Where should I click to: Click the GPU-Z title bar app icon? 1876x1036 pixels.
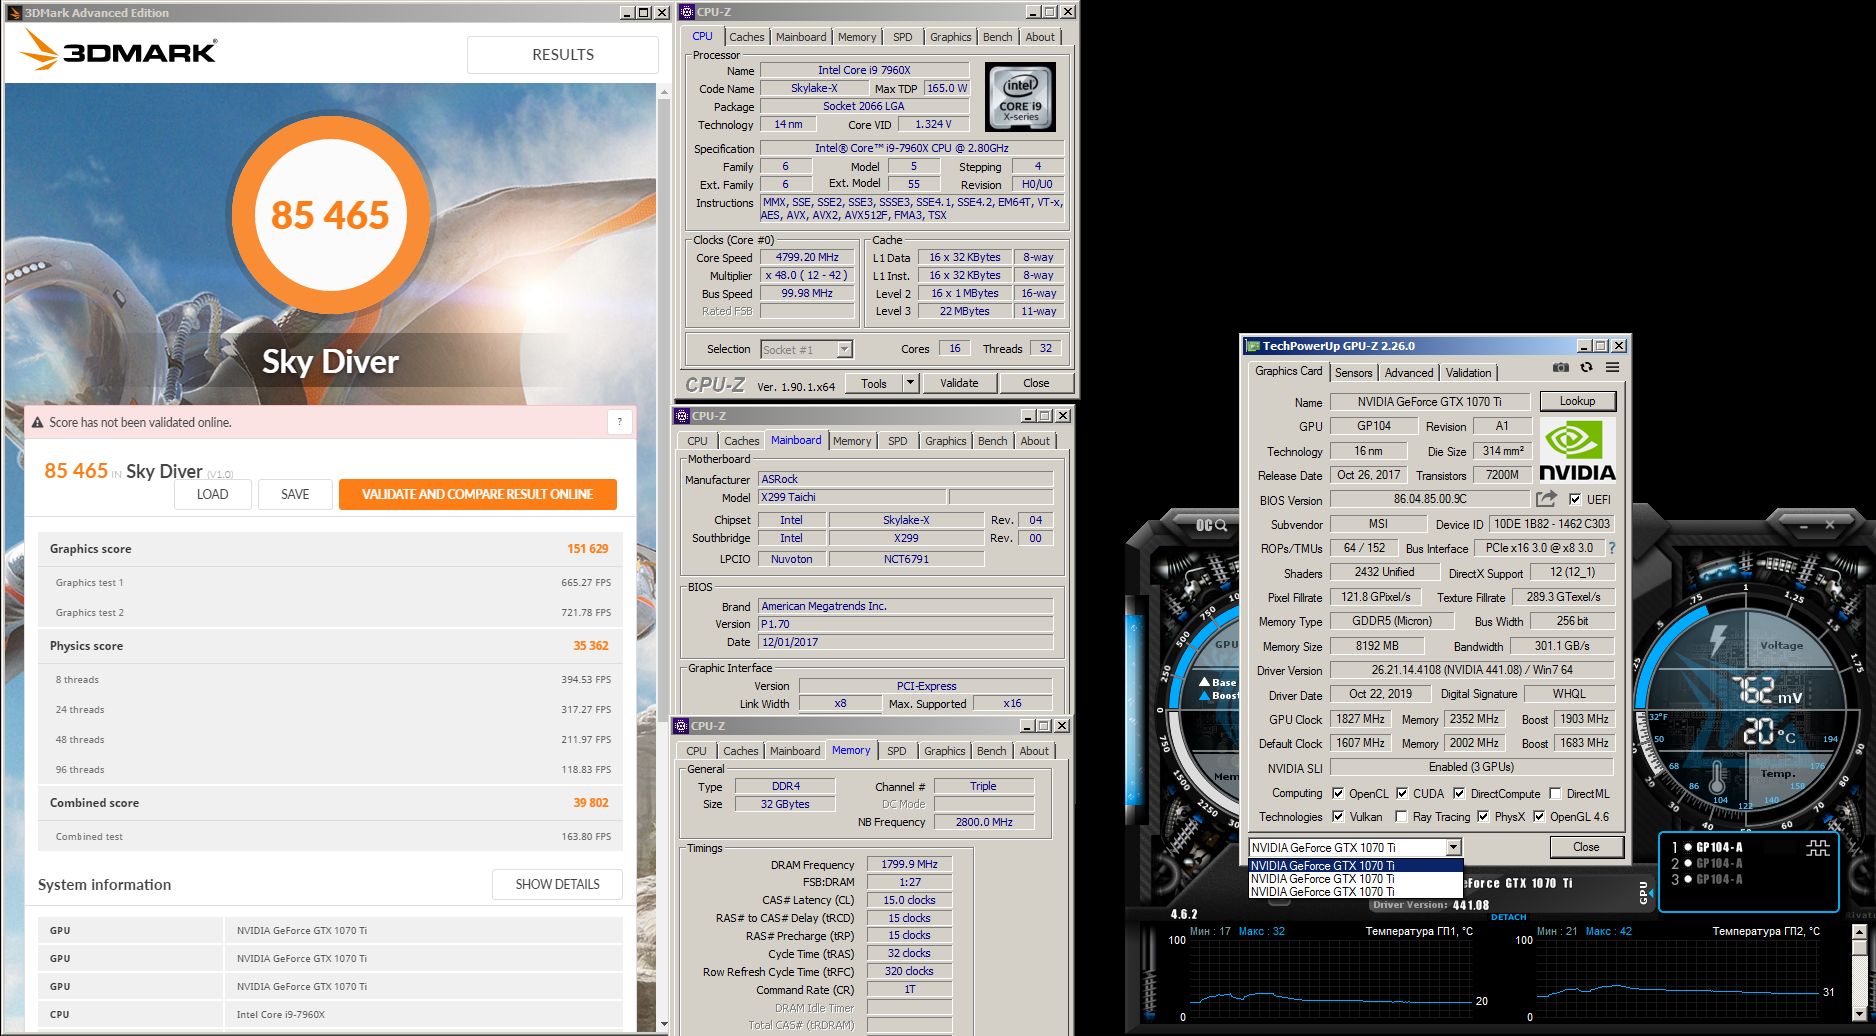point(1252,346)
